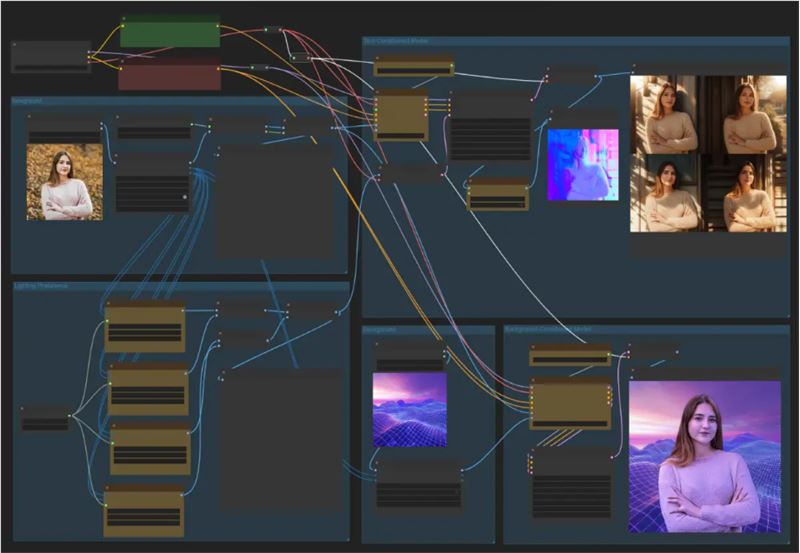Open the image file selector above the autumn portrait

coord(64,136)
